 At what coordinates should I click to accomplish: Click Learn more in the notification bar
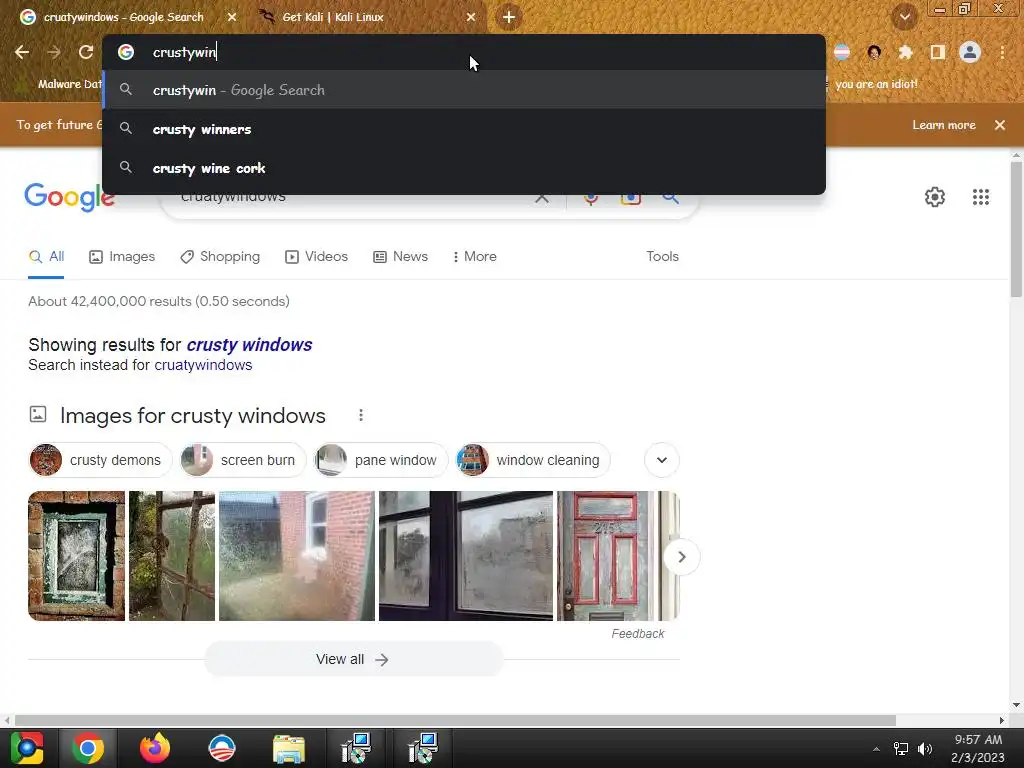tap(944, 125)
